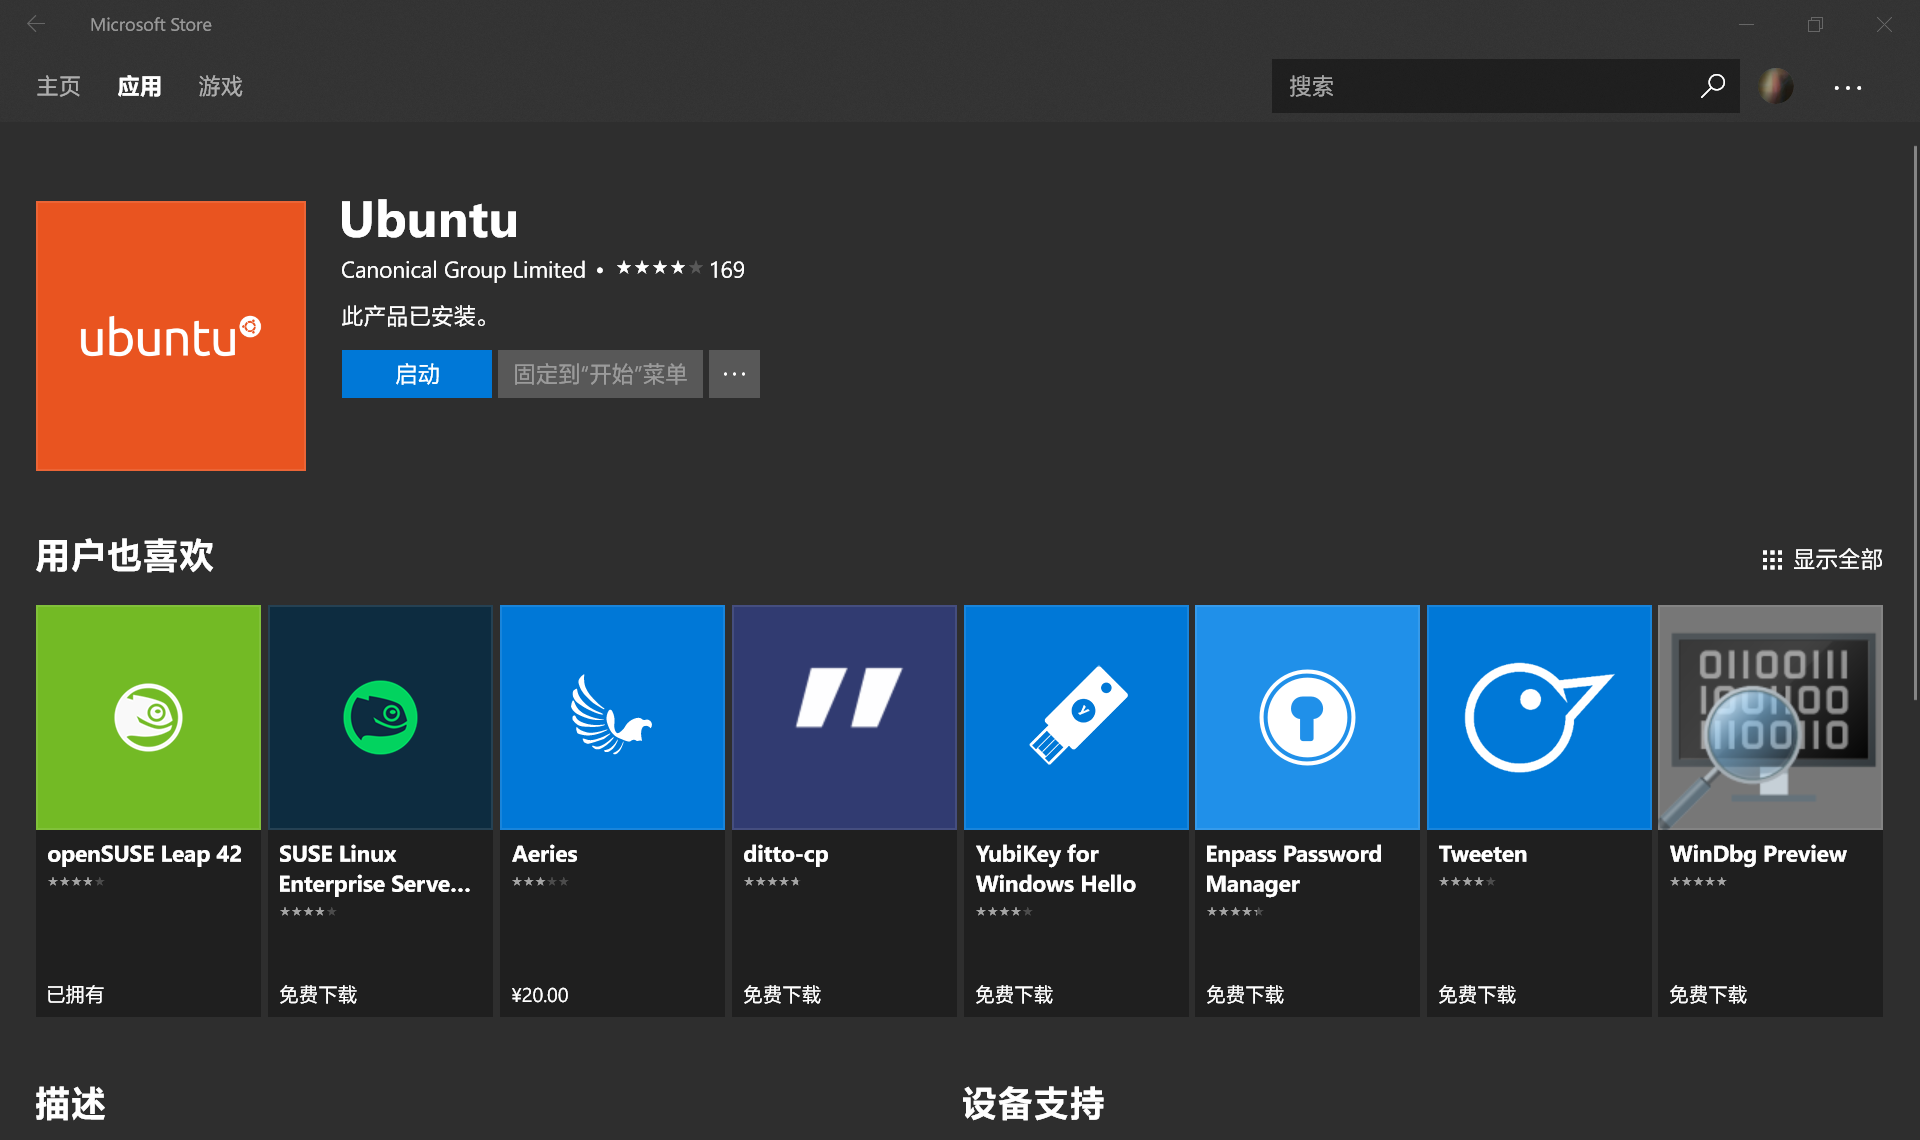Click the pin to Start menu button
This screenshot has width=1920, height=1140.
coord(600,374)
